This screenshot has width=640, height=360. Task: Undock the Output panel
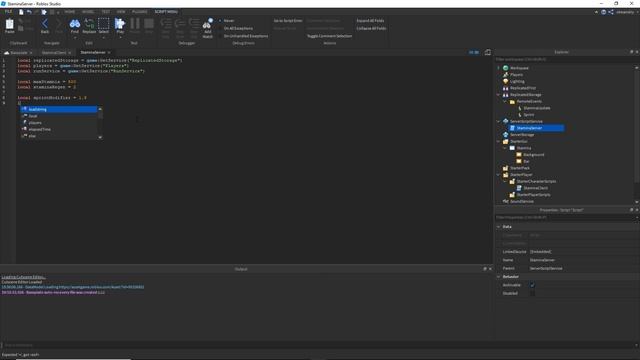(485, 269)
